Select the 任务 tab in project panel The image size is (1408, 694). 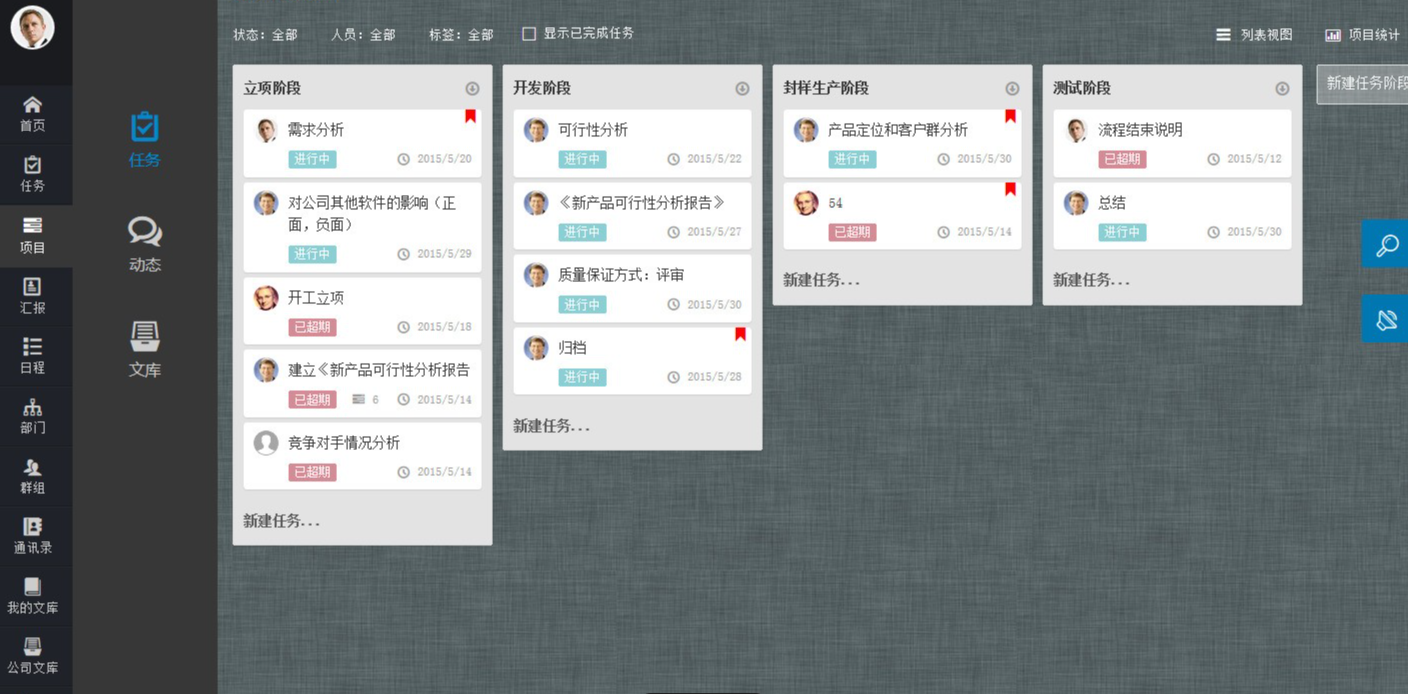click(x=144, y=139)
